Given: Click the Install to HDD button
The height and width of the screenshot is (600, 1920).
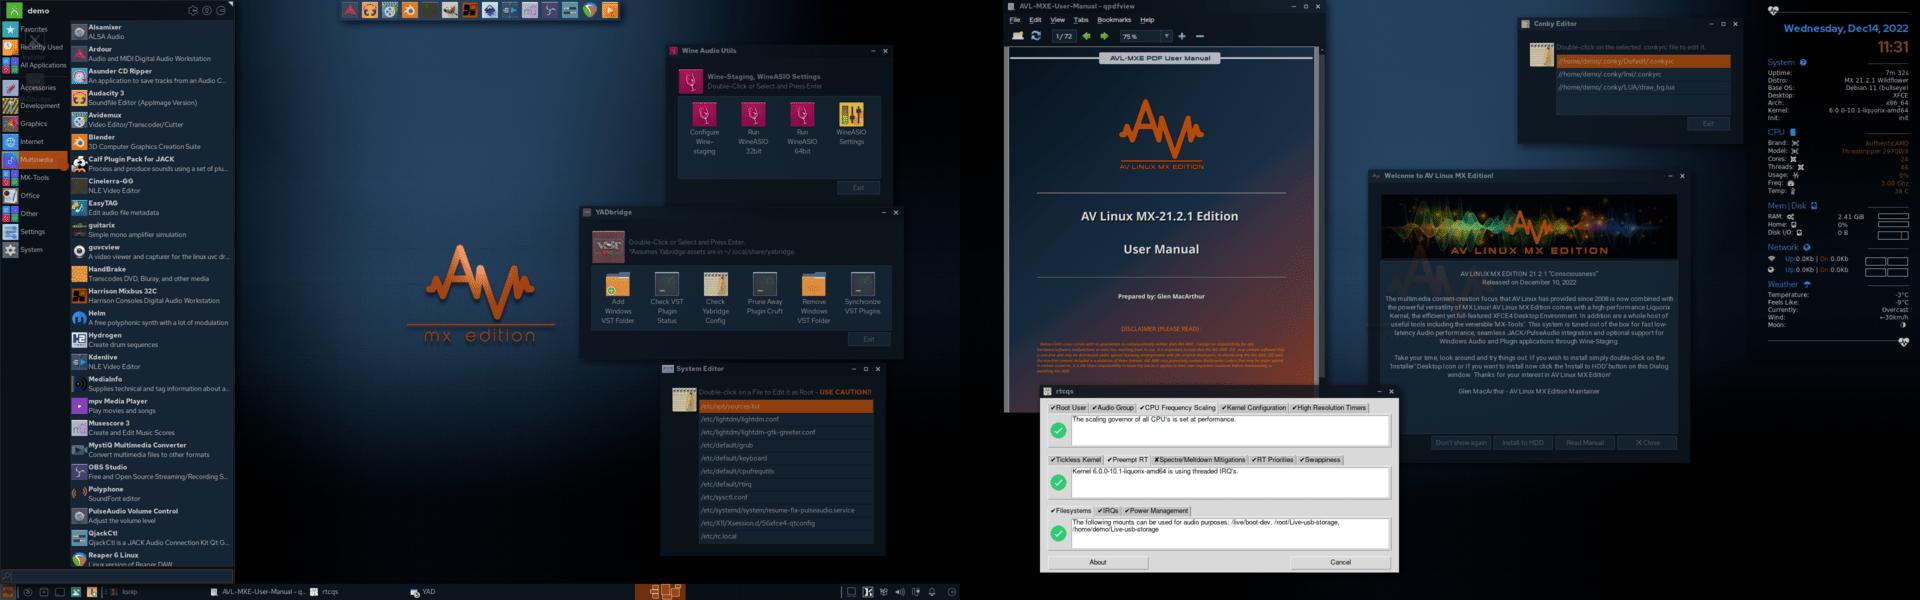Looking at the screenshot, I should click(x=1522, y=443).
